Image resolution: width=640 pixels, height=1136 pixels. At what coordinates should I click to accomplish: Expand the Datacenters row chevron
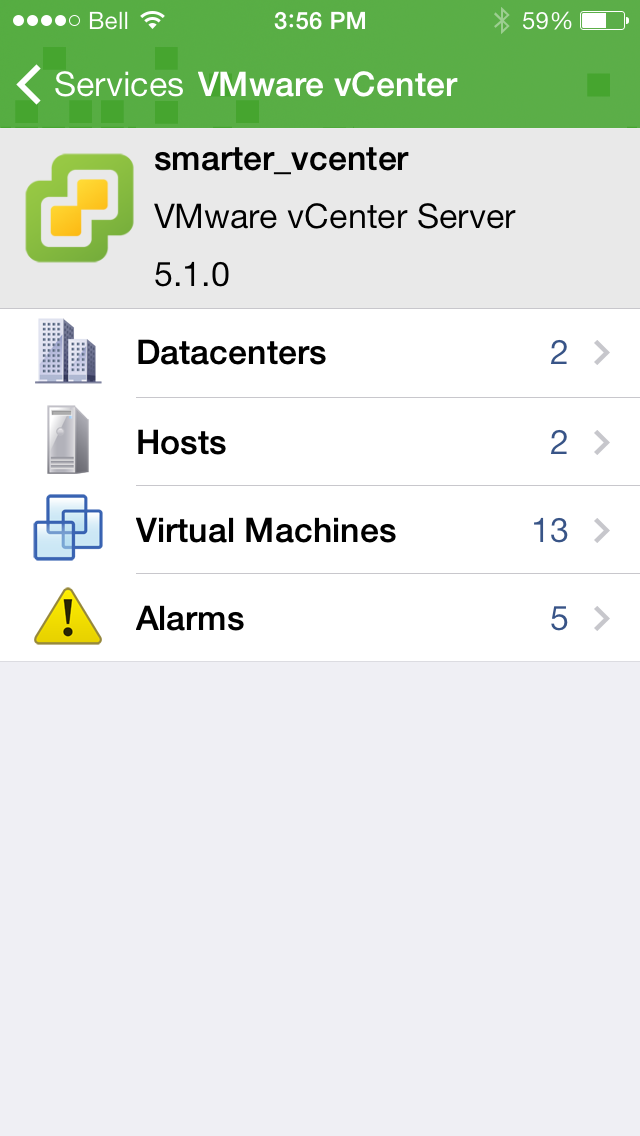601,352
